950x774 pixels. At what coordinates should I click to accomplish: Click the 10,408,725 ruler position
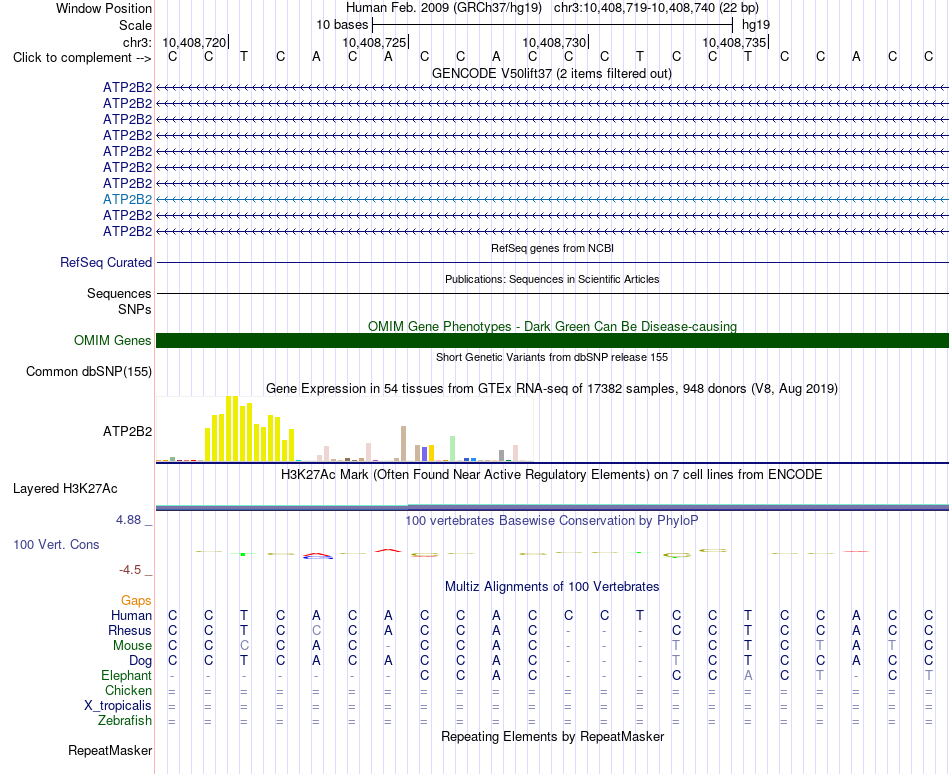(374, 42)
